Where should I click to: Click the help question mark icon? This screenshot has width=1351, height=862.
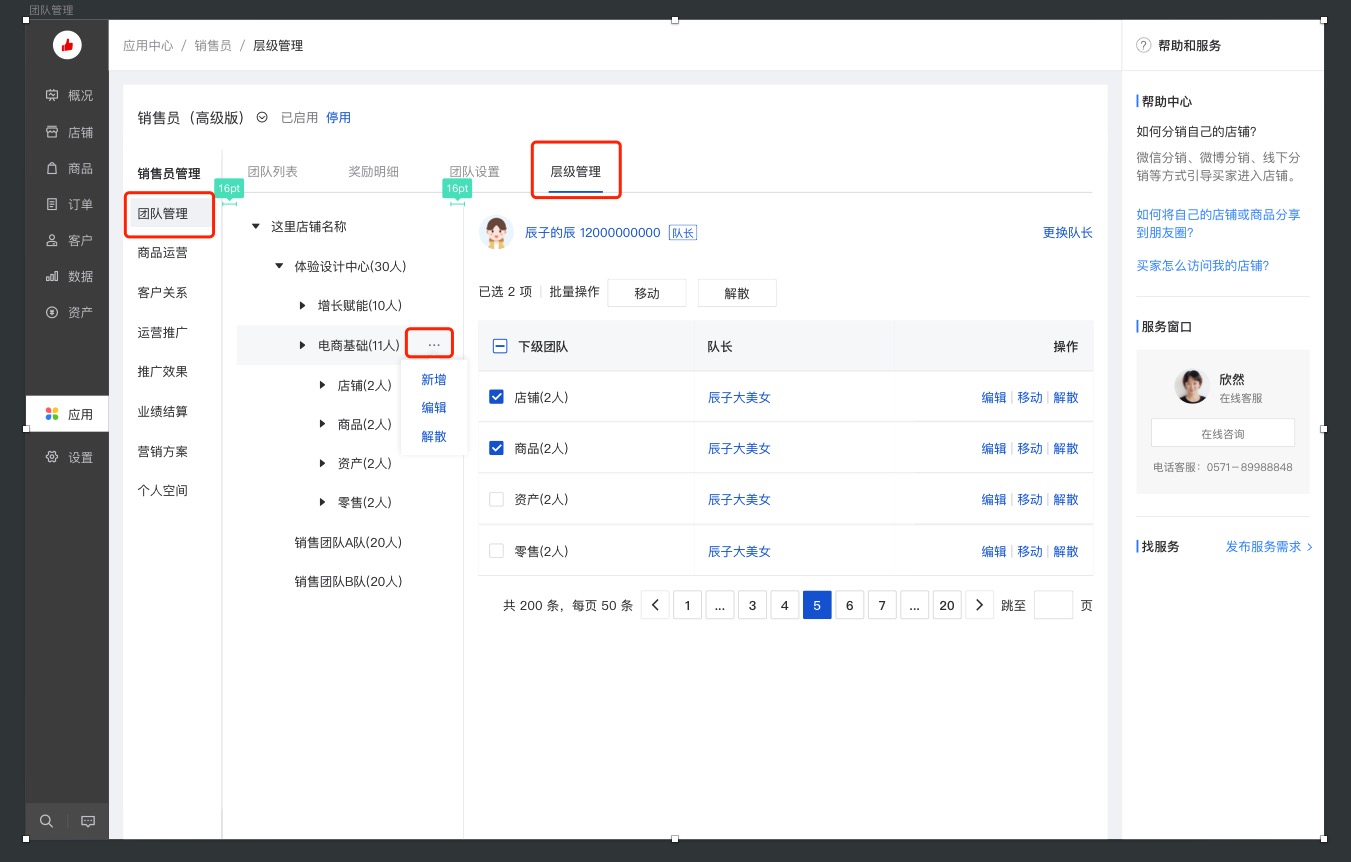click(1144, 46)
